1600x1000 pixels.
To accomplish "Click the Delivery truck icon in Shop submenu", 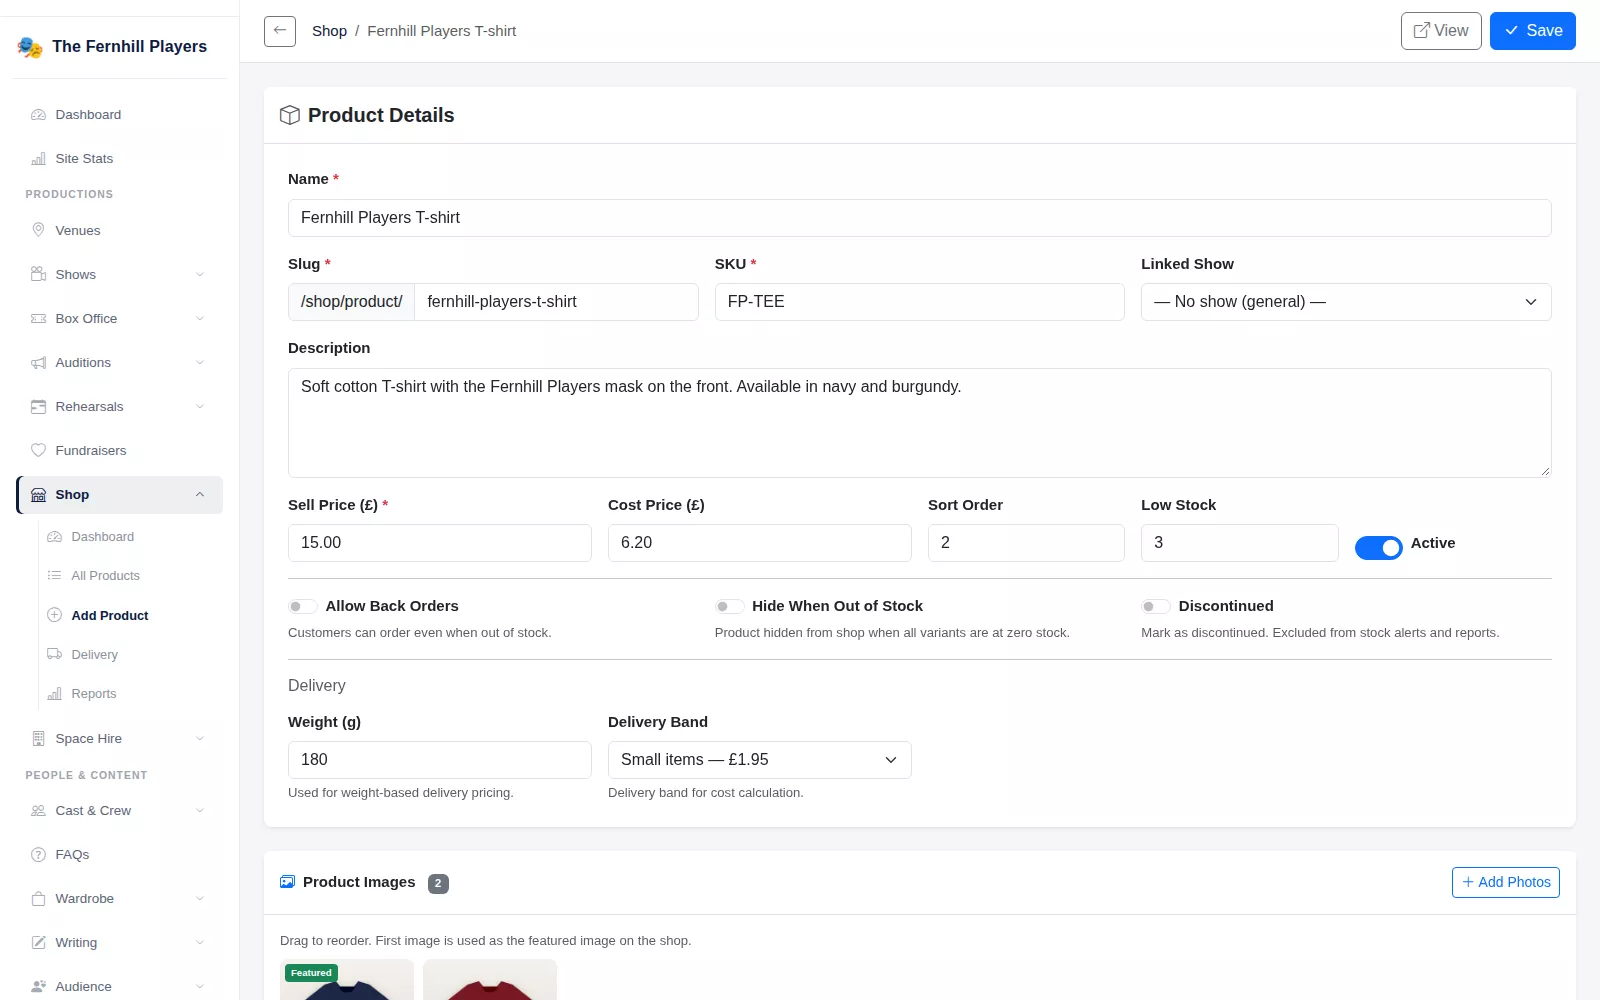I will coord(55,654).
